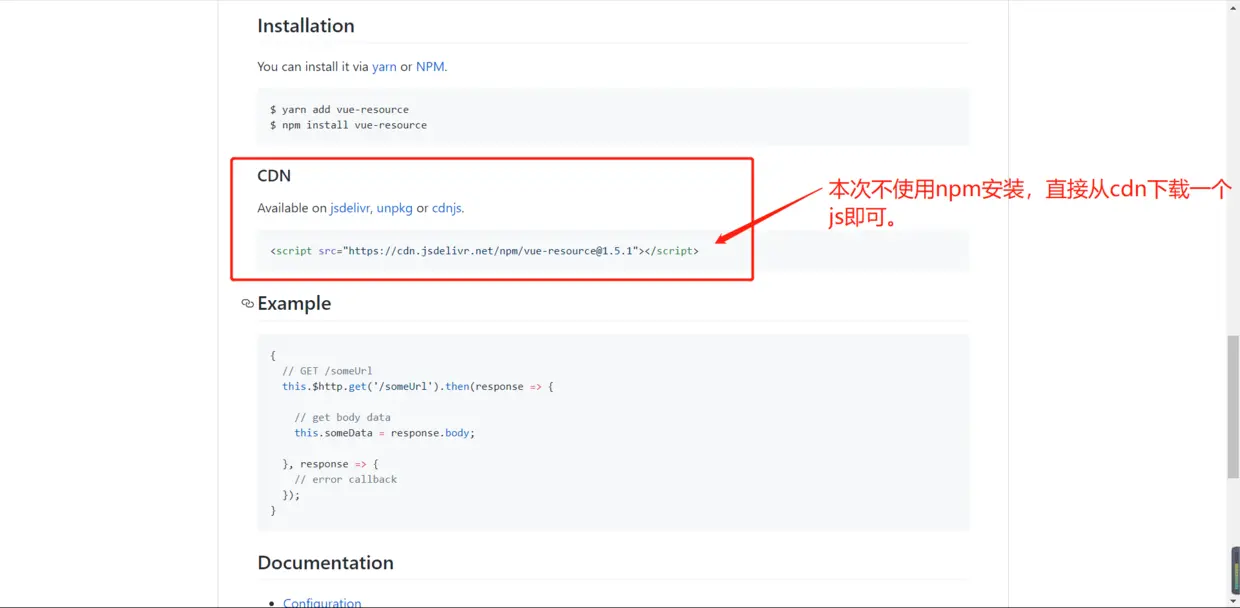Click the '// get body data' comment

click(x=342, y=417)
